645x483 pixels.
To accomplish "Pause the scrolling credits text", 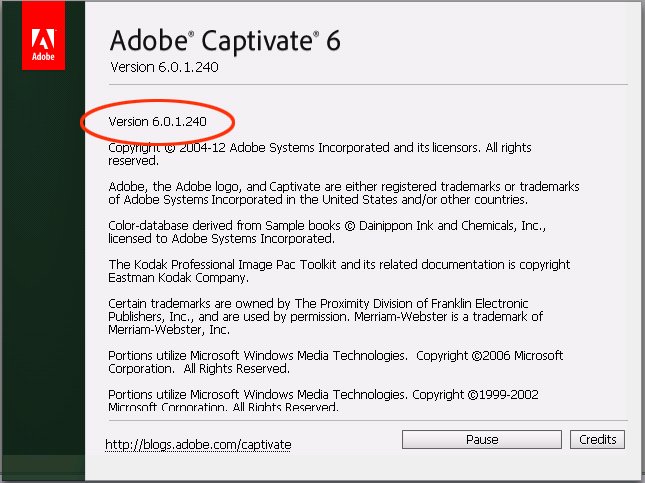I will click(x=482, y=440).
